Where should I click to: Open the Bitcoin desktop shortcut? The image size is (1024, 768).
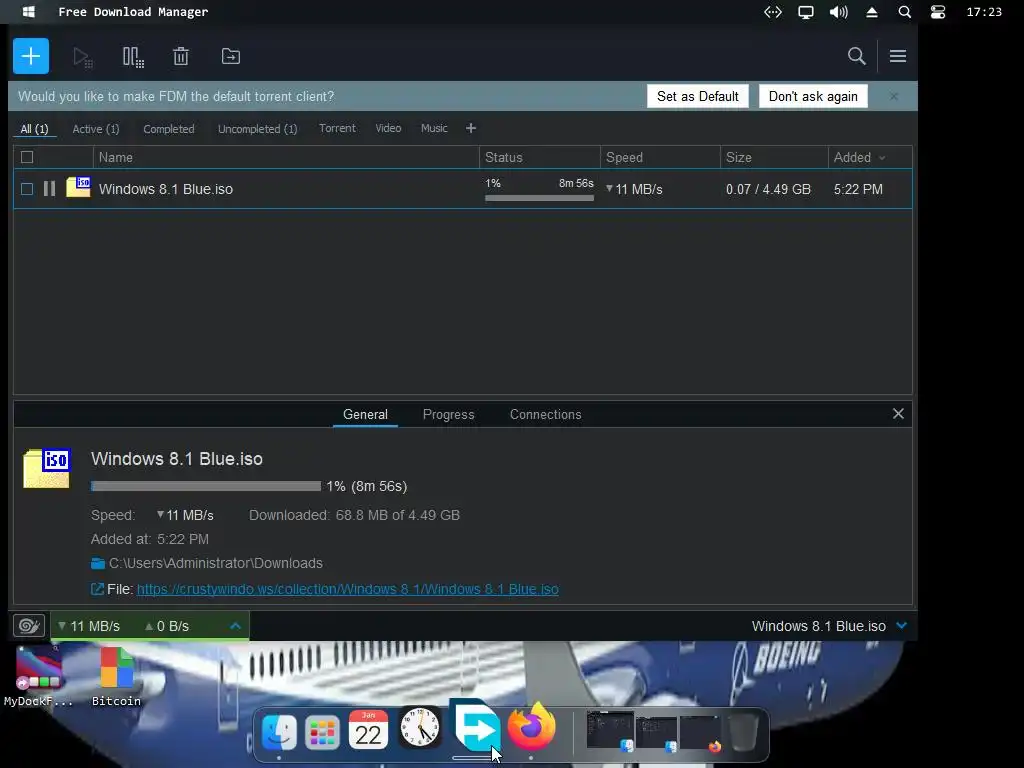(x=116, y=677)
